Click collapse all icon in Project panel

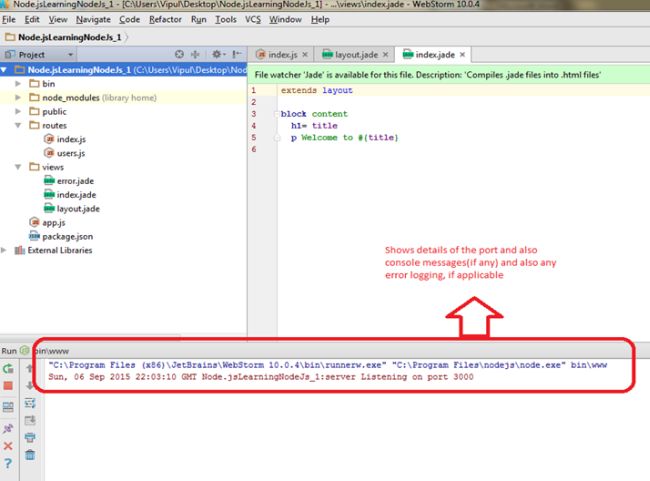tap(195, 54)
